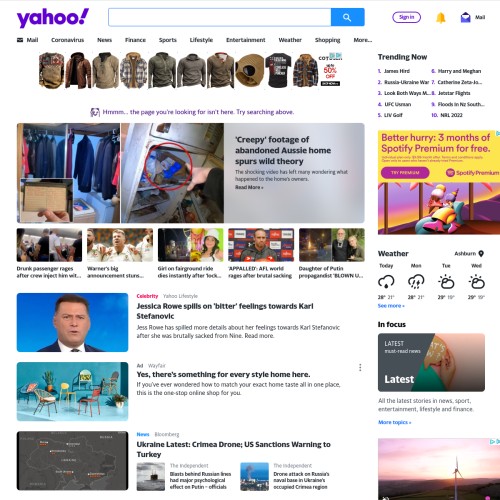Click the Try Premium Spotify button
The image size is (500, 500).
405,173
